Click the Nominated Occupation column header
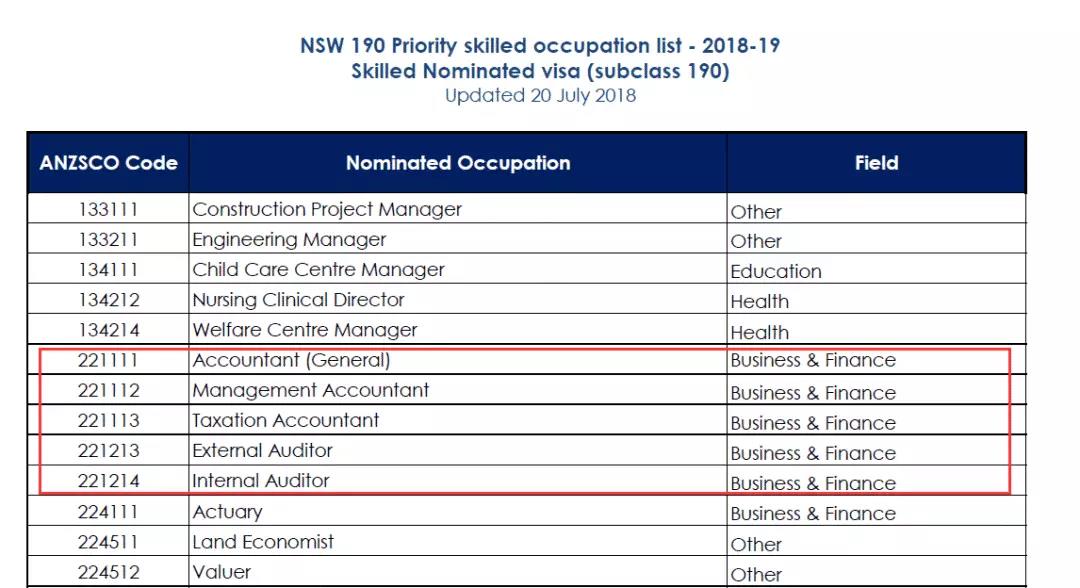This screenshot has width=1080, height=588. pyautogui.click(x=458, y=163)
